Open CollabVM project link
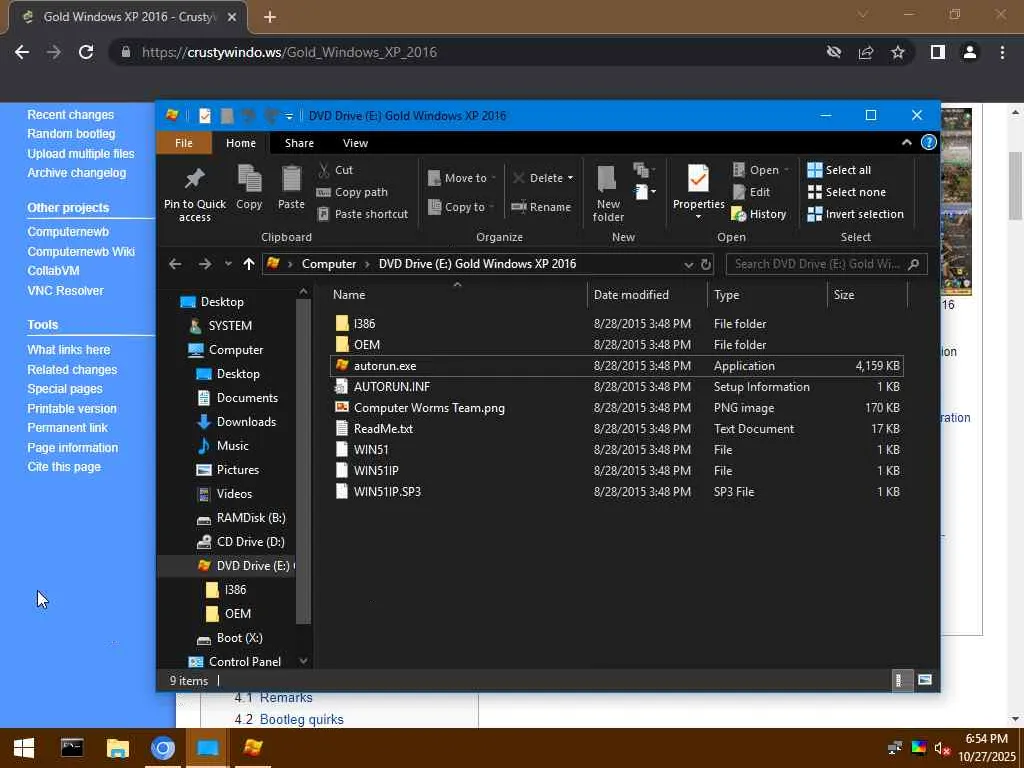The width and height of the screenshot is (1024, 768). point(54,270)
